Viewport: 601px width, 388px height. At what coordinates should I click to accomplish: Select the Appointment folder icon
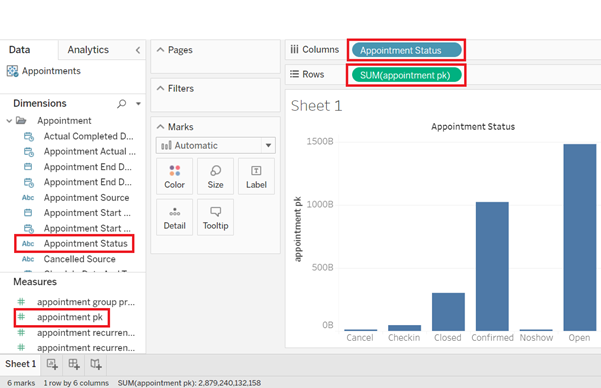[x=21, y=121]
